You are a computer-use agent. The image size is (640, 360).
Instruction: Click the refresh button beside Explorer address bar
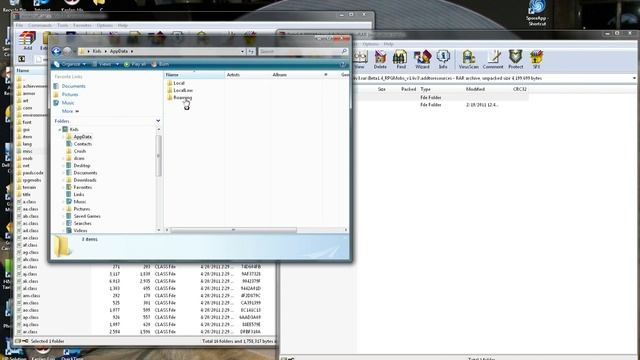(251, 51)
